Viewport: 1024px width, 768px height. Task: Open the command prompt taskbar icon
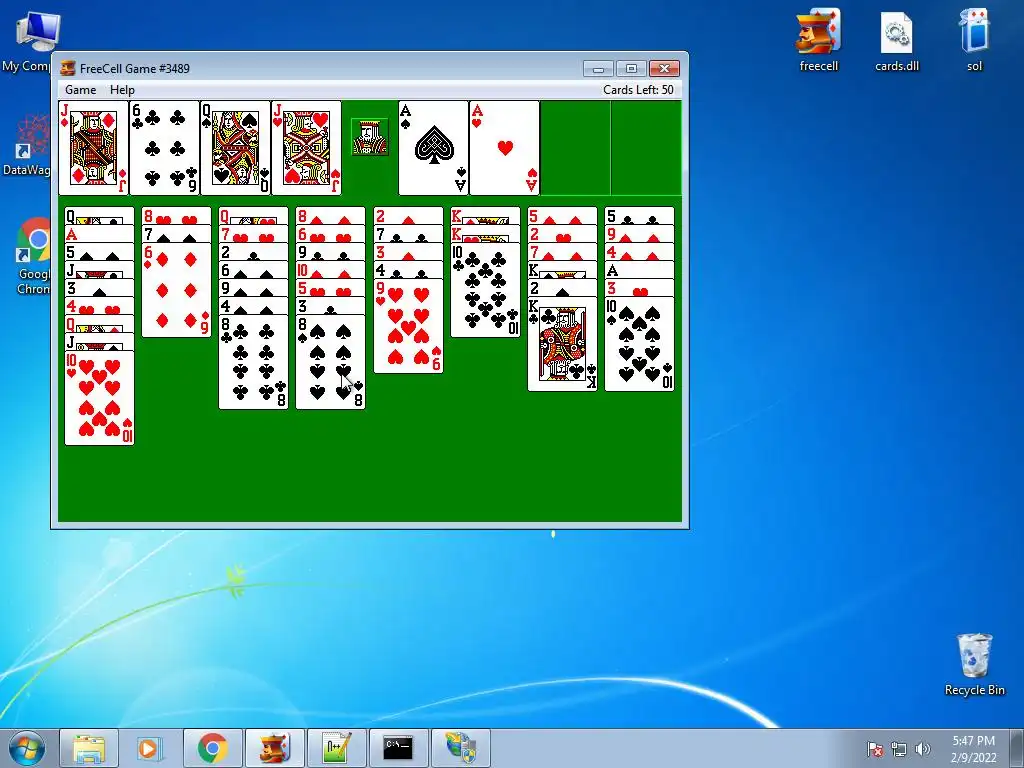click(x=398, y=748)
